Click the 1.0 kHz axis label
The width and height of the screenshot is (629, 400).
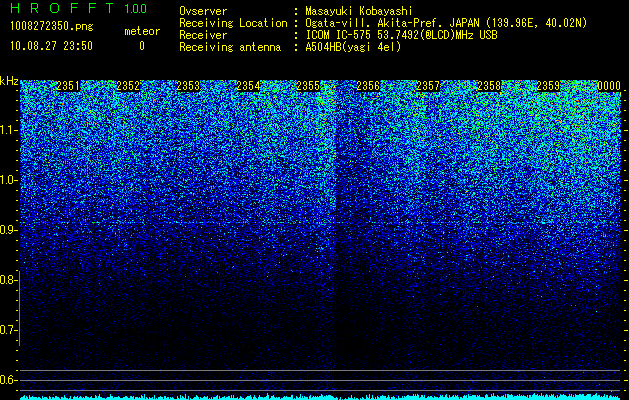click(8, 181)
